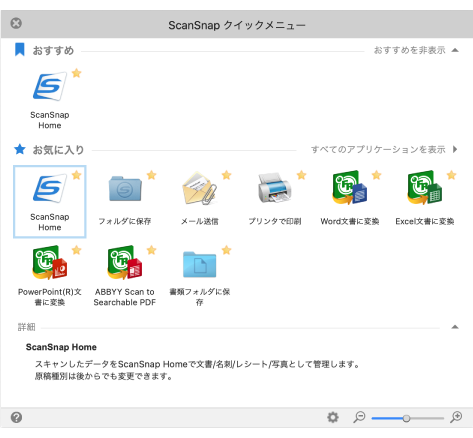
Task: Toggle favorite star on フォルダに保存
Action: click(152, 175)
